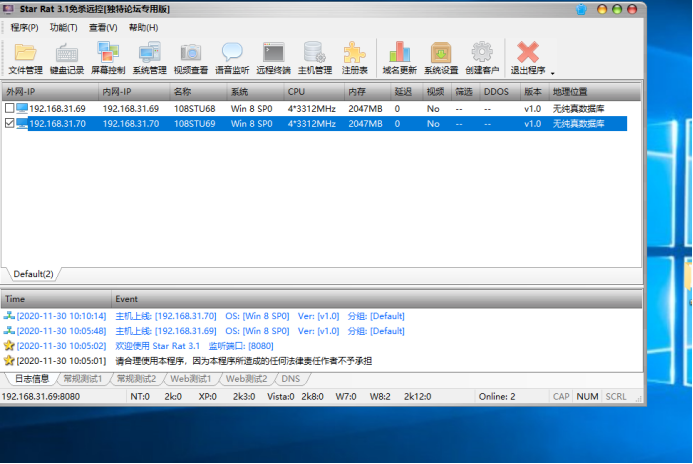
Task: Switch to the DNS tab
Action: point(290,379)
